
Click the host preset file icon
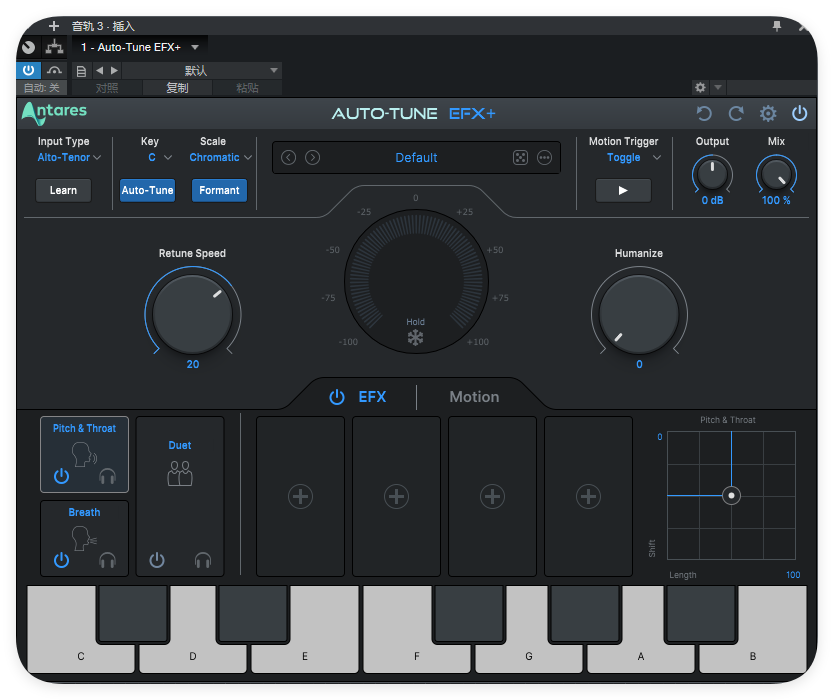(81, 71)
